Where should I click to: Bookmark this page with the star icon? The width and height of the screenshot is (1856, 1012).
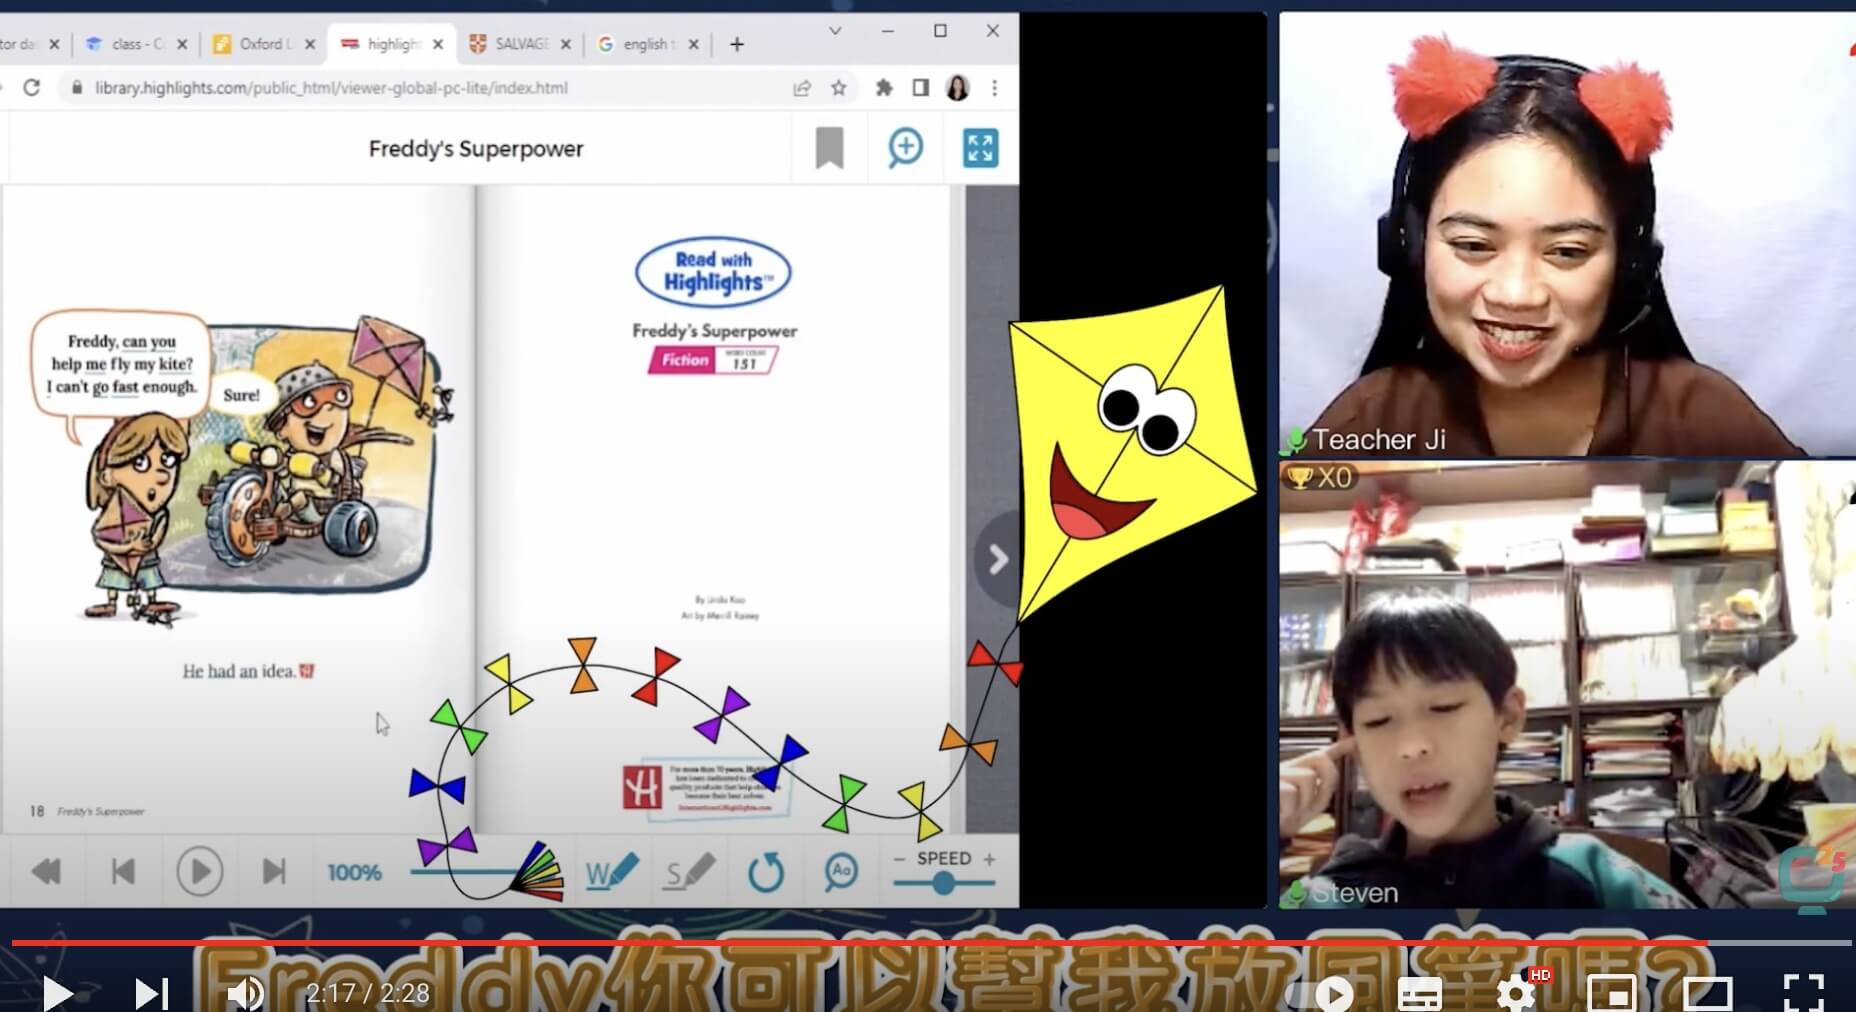pyautogui.click(x=838, y=88)
